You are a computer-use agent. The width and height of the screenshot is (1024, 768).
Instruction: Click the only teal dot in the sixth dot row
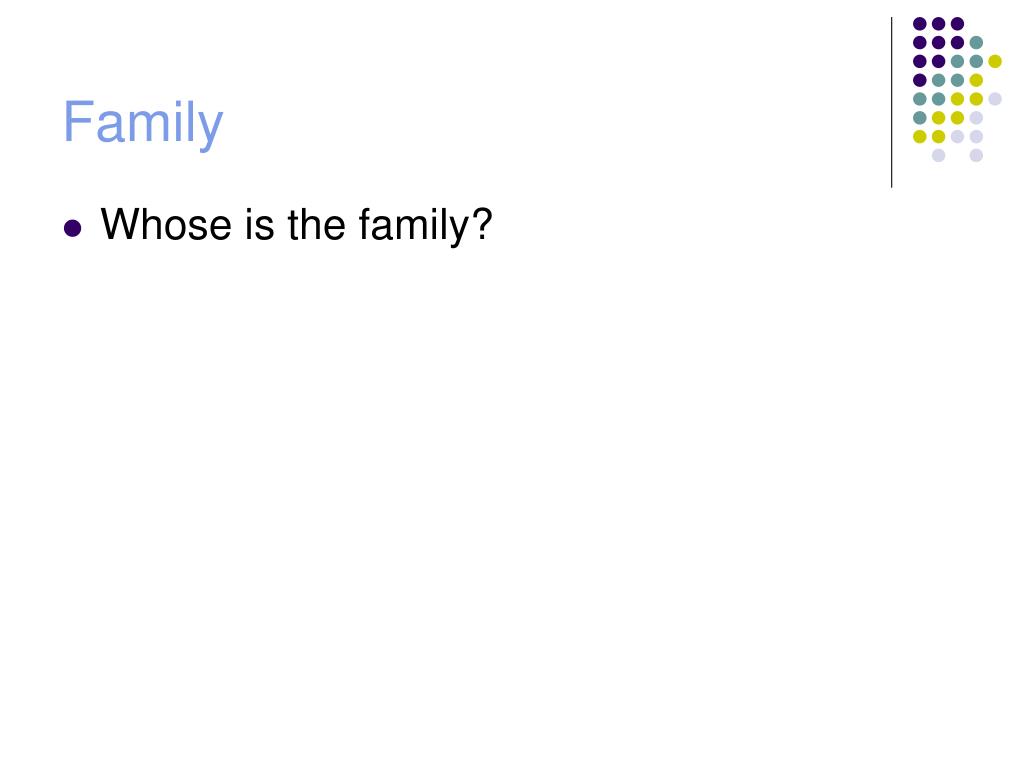click(x=920, y=118)
